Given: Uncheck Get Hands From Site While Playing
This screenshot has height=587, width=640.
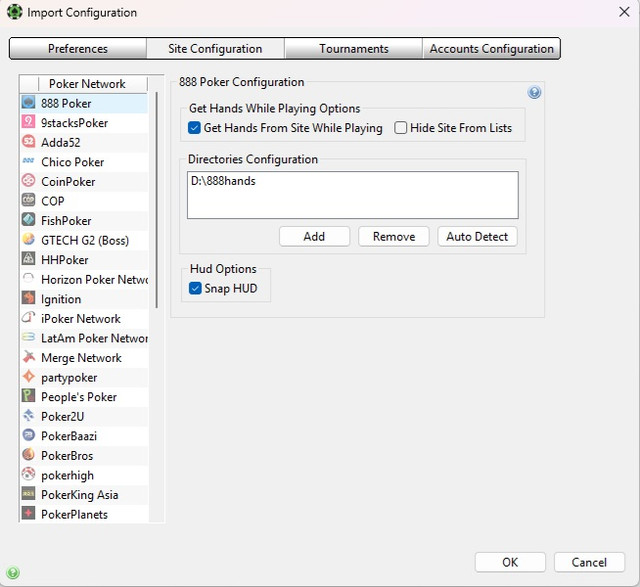Looking at the screenshot, I should (x=194, y=128).
